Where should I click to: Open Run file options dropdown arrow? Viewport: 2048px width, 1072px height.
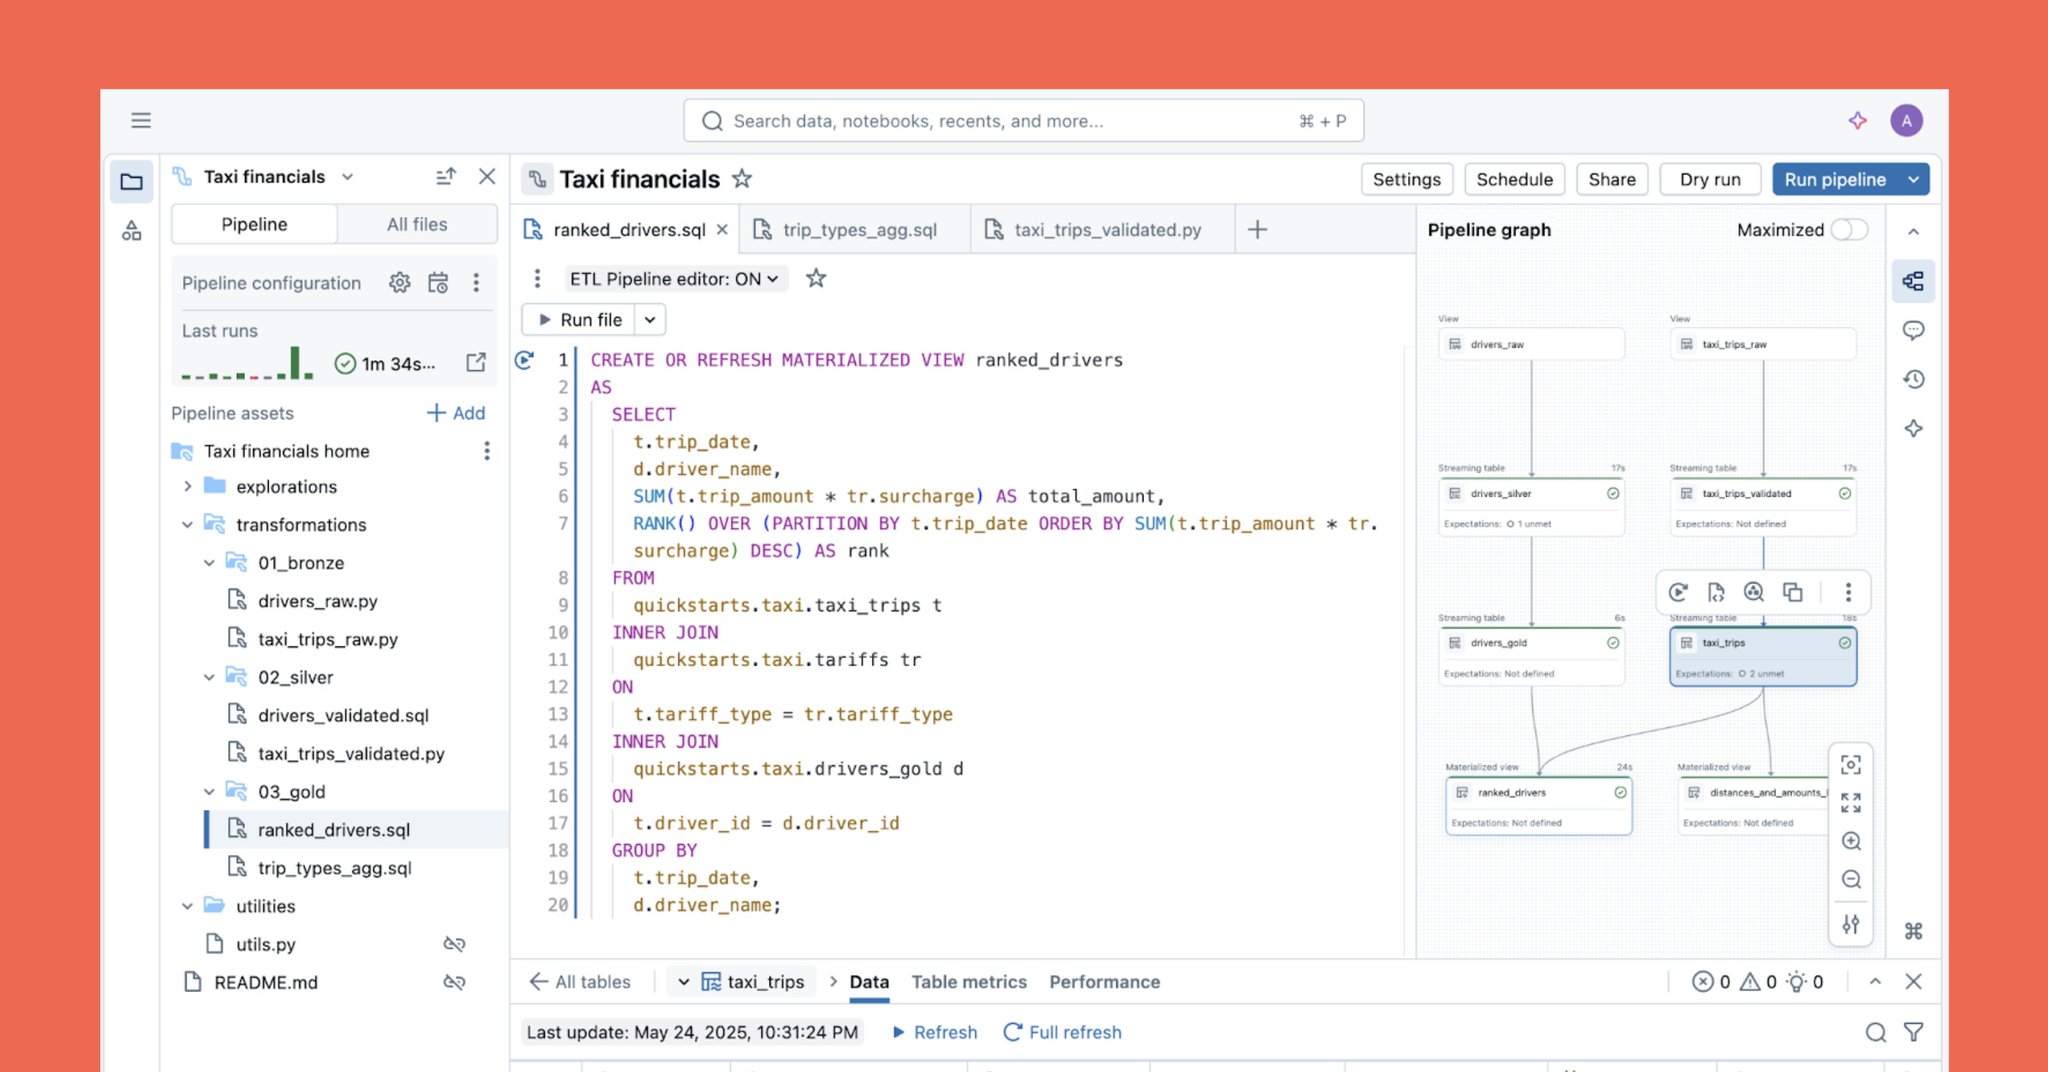click(x=650, y=320)
